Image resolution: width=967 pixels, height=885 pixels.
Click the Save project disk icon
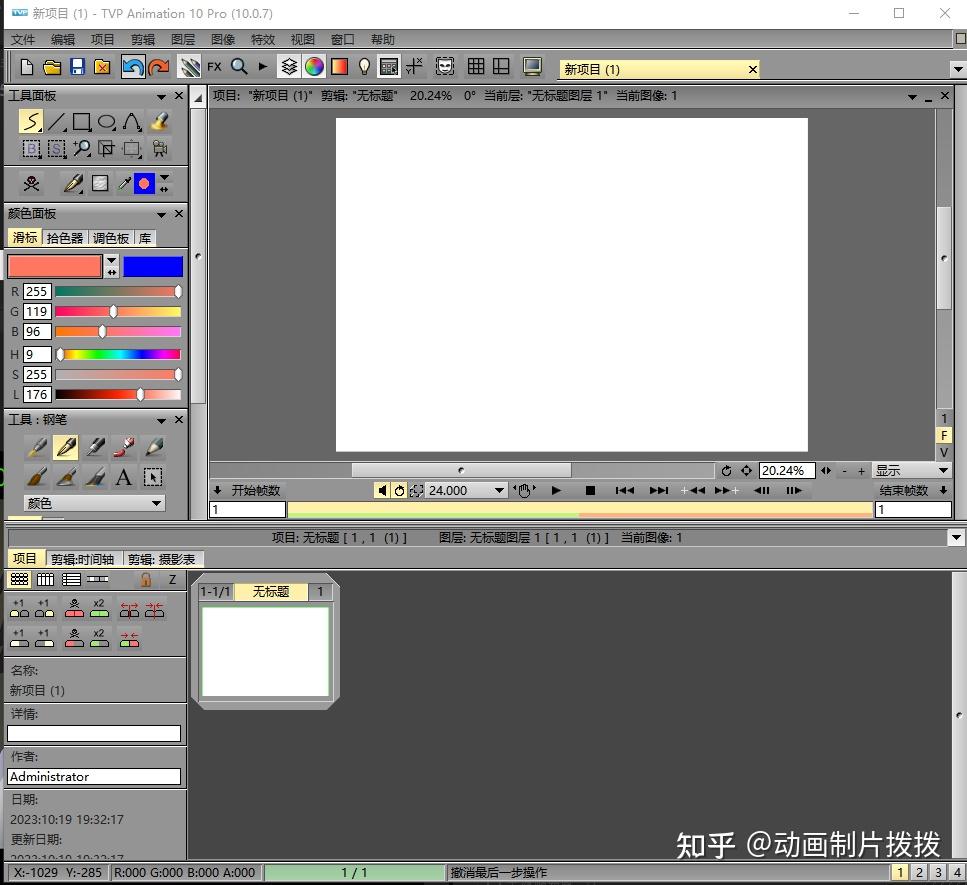(77, 67)
